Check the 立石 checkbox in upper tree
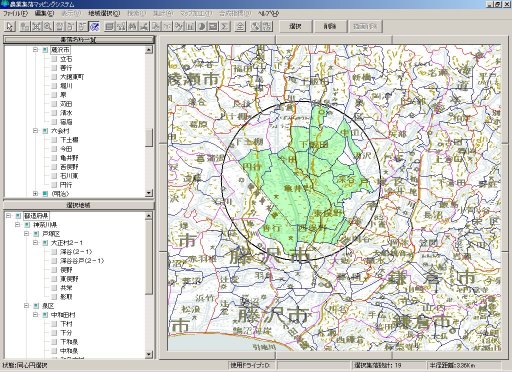 coord(54,59)
